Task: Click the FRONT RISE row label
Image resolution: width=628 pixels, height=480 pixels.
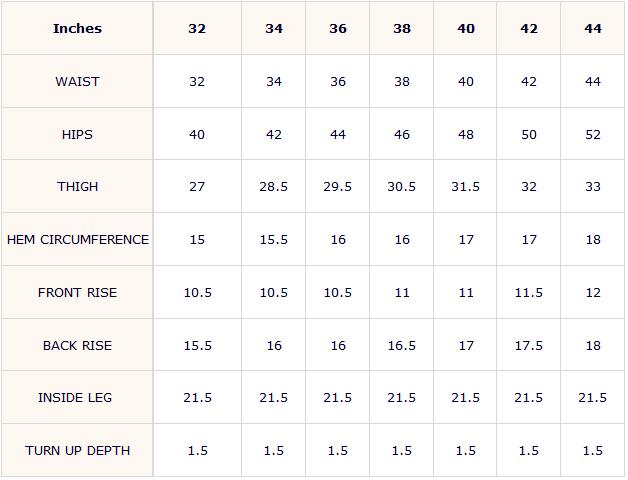Action: pos(77,292)
